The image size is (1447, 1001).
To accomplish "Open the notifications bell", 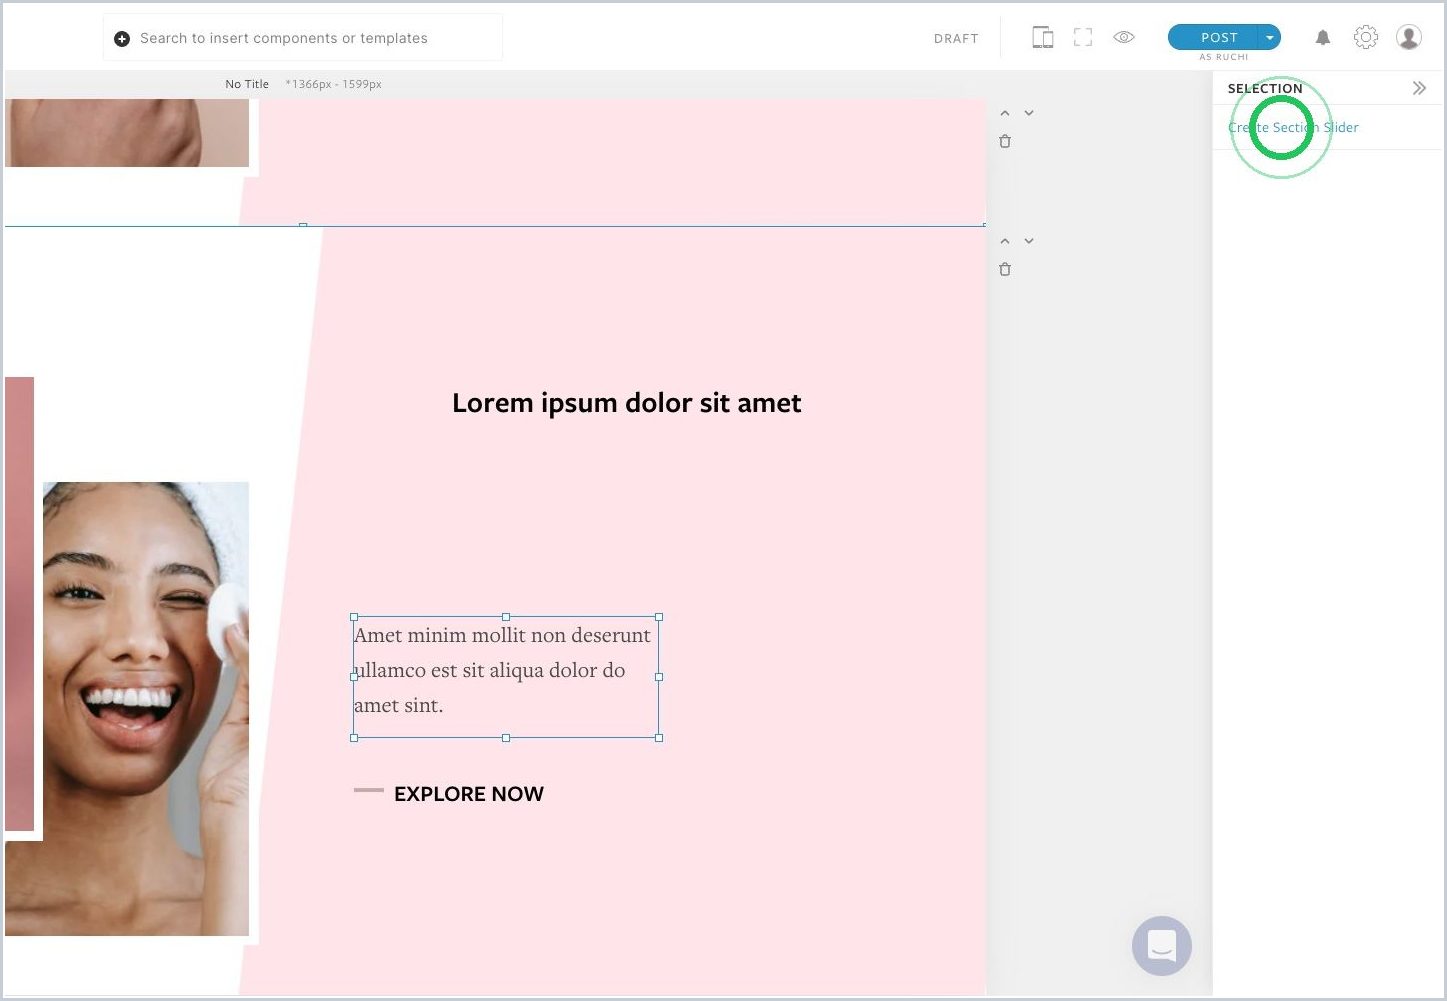I will (1323, 38).
